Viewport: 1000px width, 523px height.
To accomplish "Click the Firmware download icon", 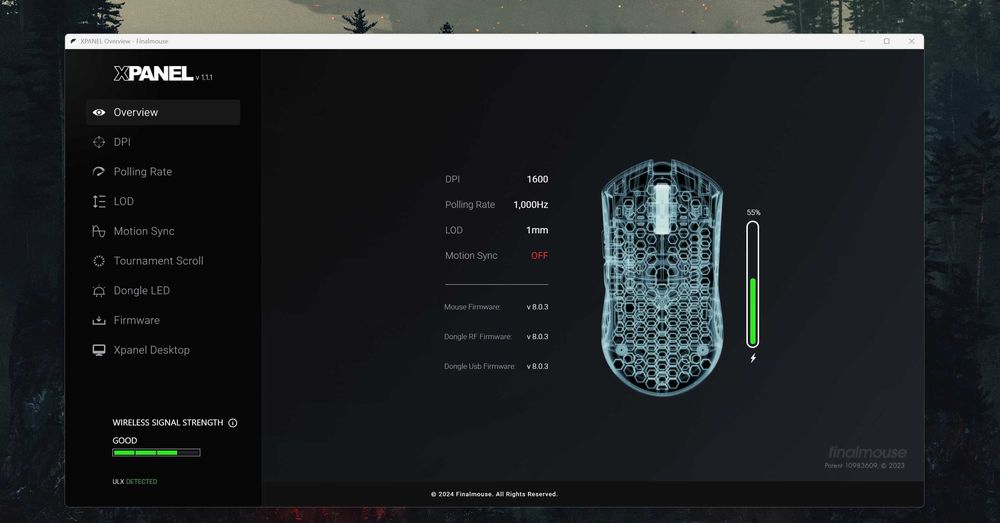I will tap(99, 320).
